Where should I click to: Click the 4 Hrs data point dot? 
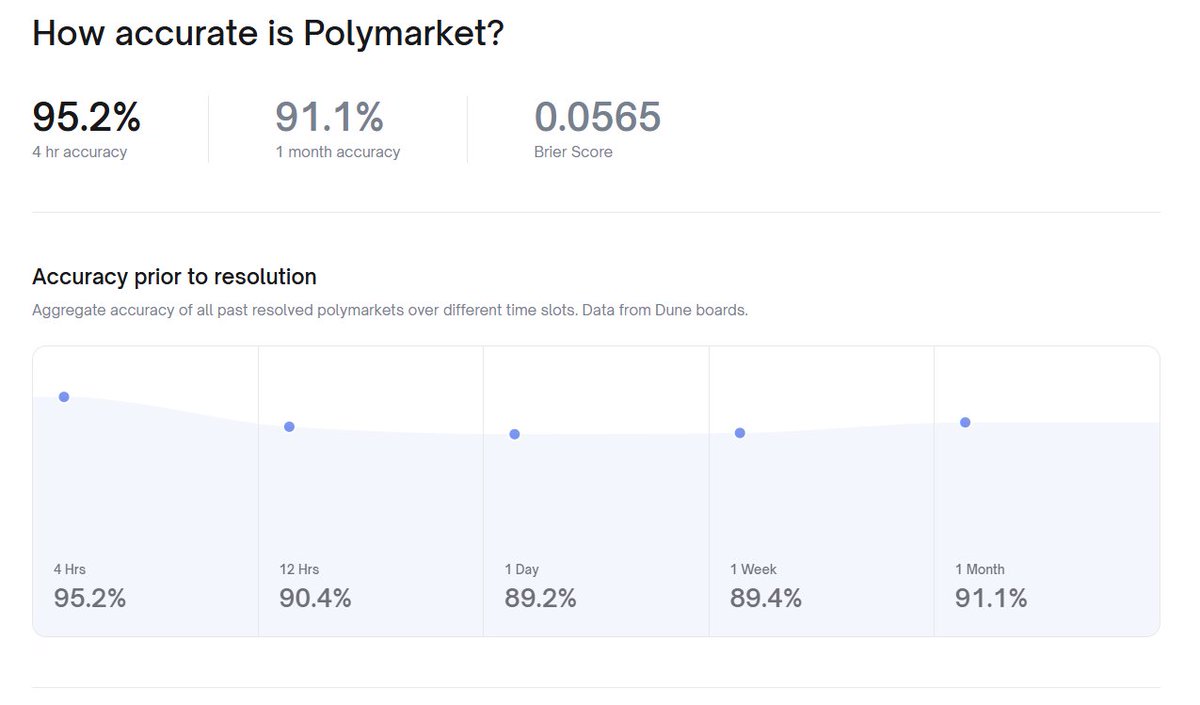64,397
